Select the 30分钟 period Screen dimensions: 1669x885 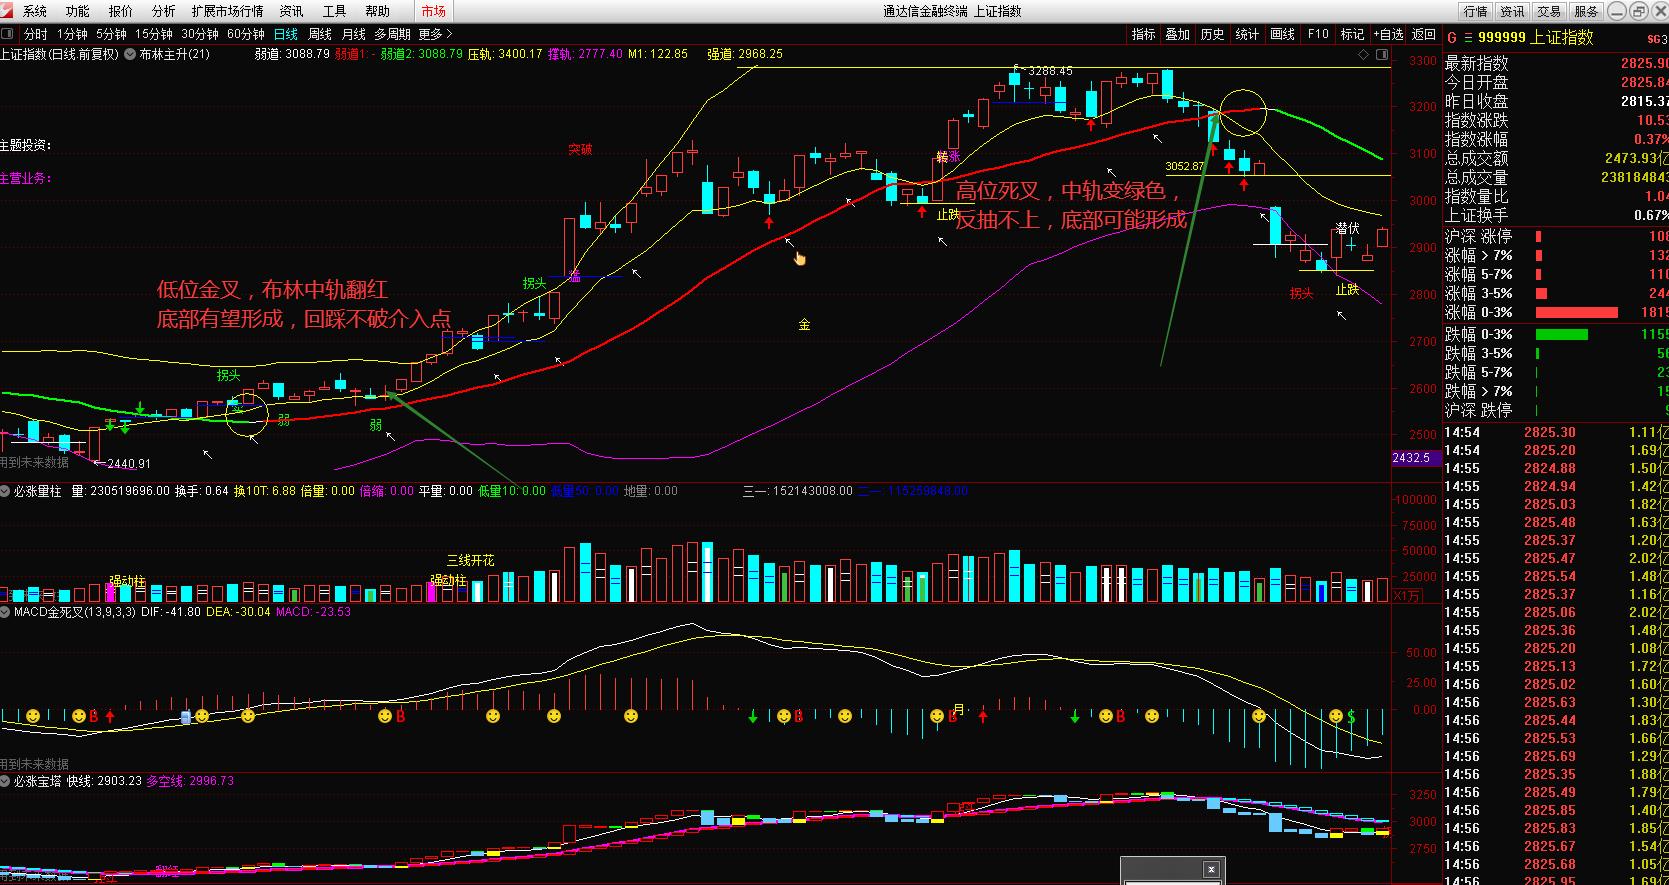click(x=200, y=34)
